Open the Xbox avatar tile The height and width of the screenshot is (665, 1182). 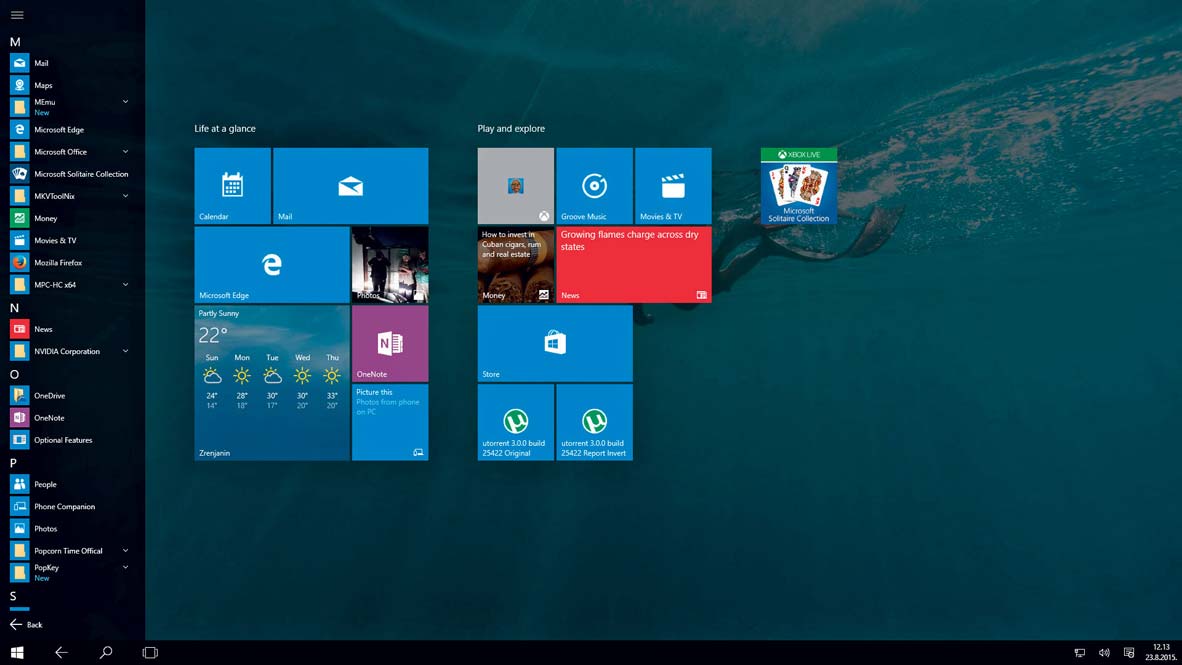516,185
